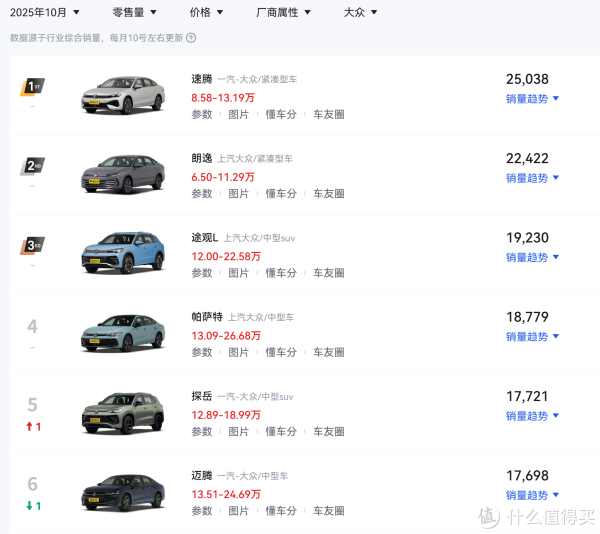Click the 帕萨特 car image
Screen dimensions: 600x534
click(122, 332)
